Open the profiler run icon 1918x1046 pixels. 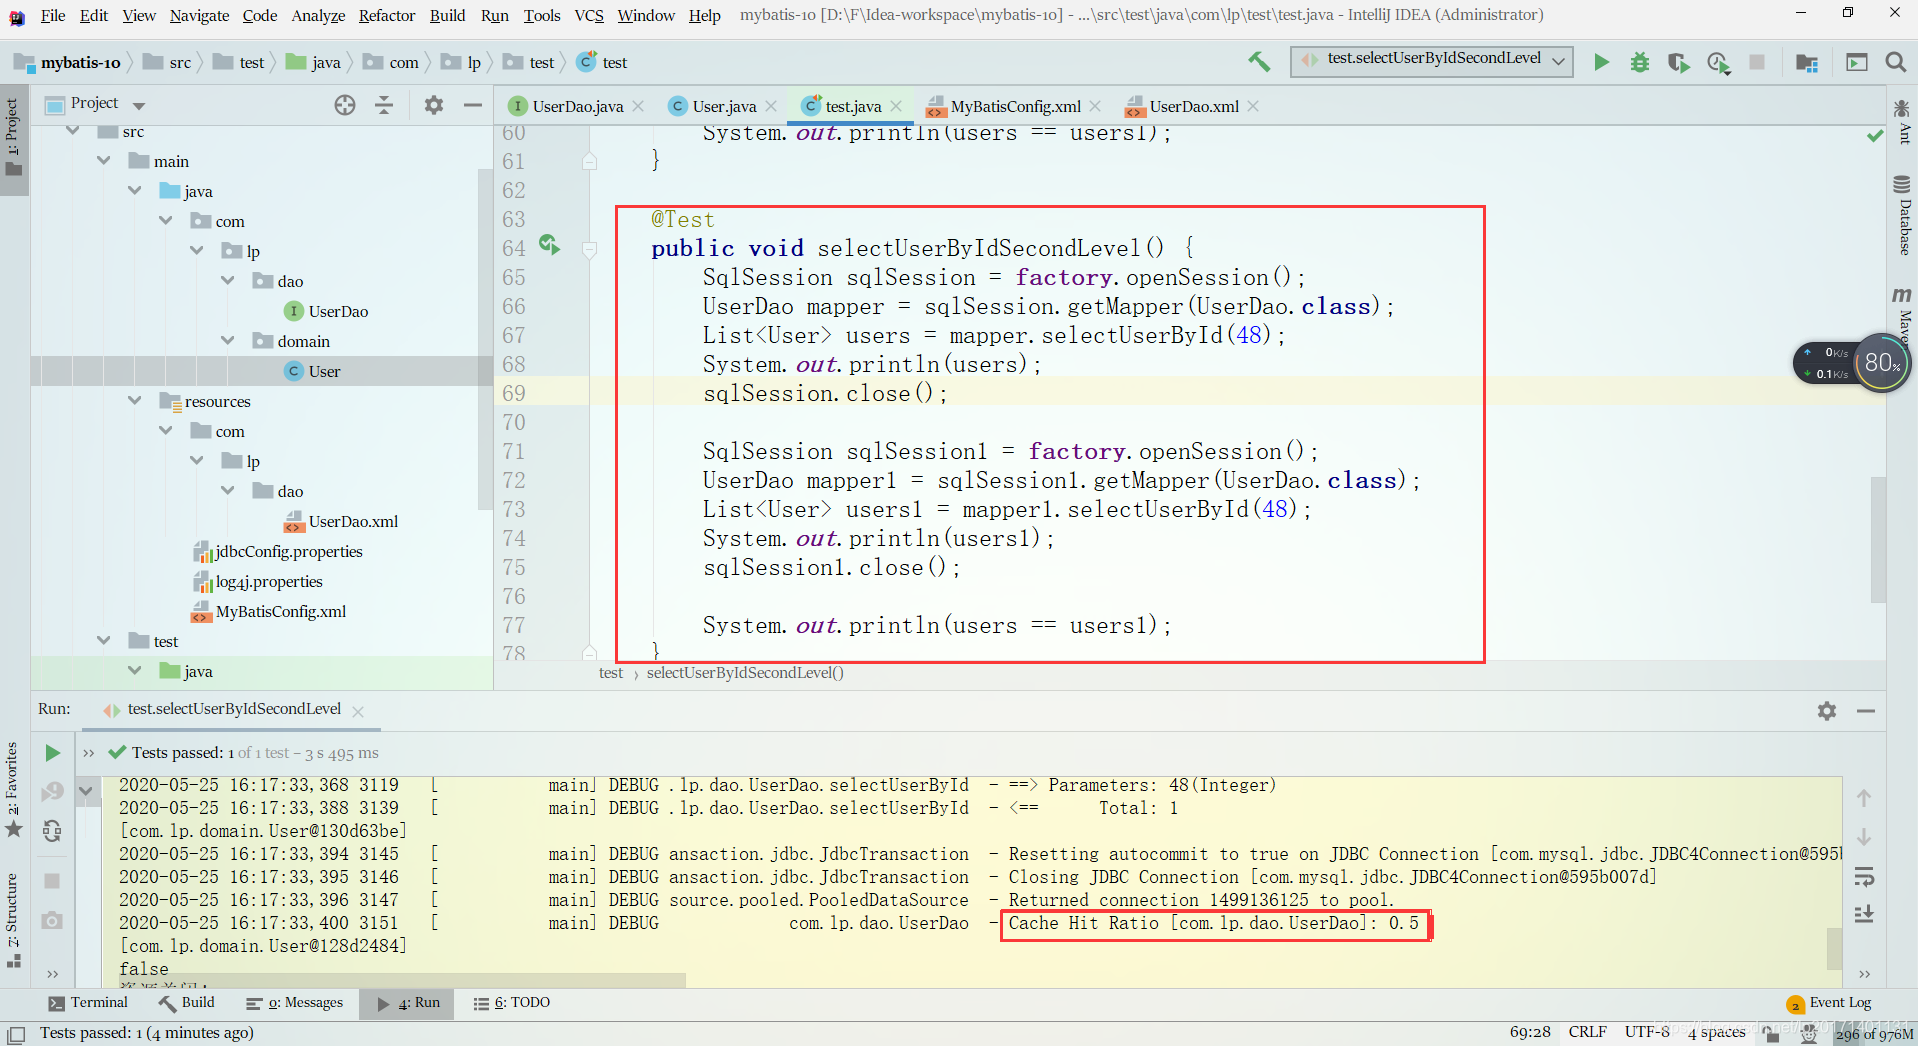pos(1718,62)
